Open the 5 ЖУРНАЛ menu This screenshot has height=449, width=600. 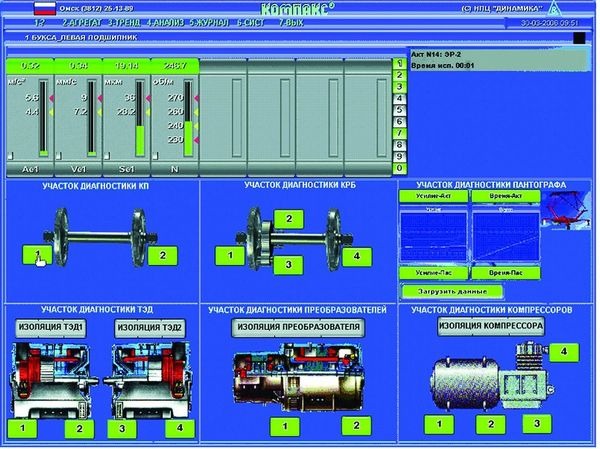pyautogui.click(x=213, y=21)
